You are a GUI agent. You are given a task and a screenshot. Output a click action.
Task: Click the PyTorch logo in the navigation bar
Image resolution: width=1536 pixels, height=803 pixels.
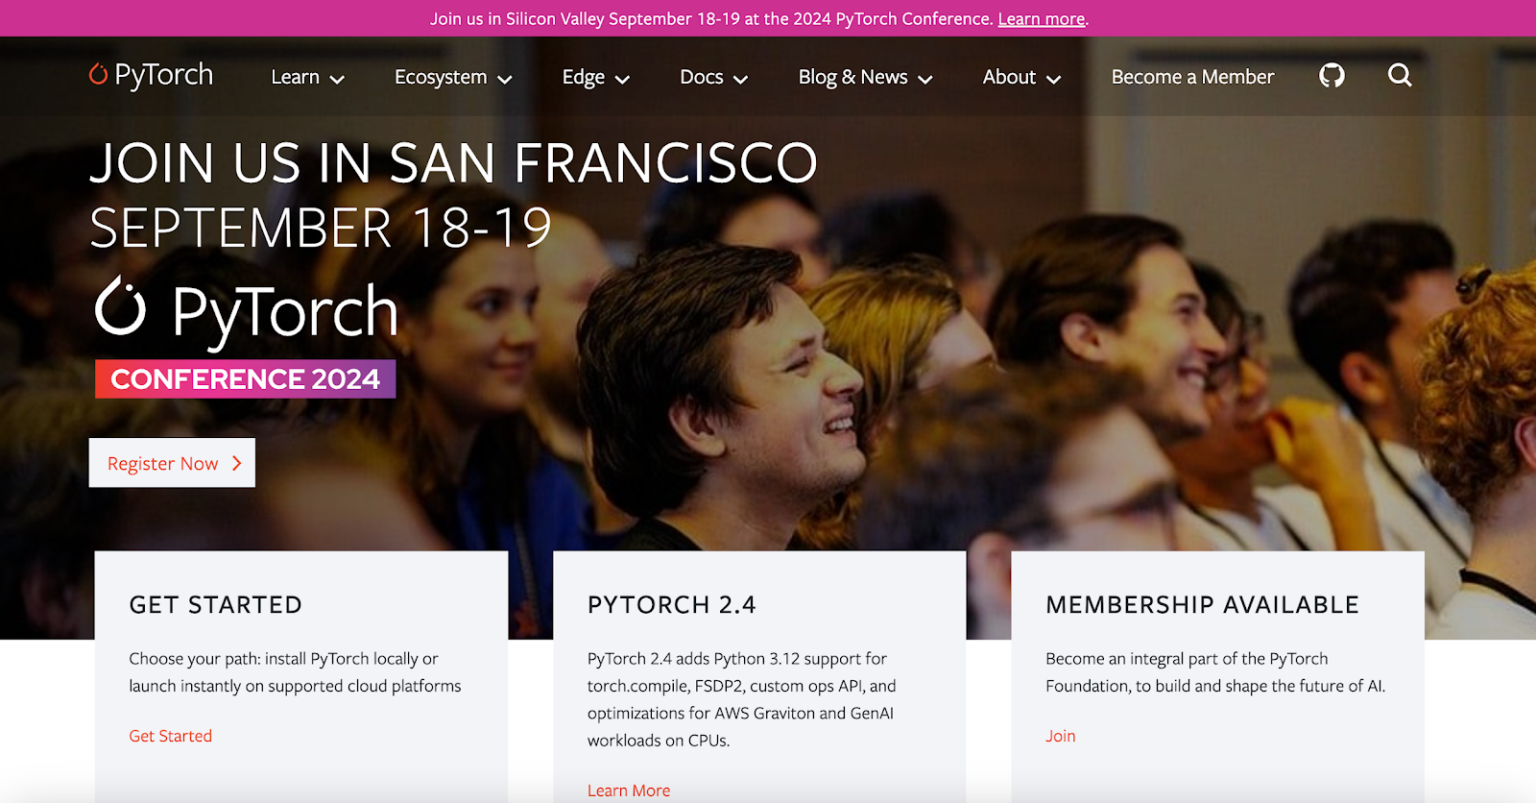tap(150, 74)
